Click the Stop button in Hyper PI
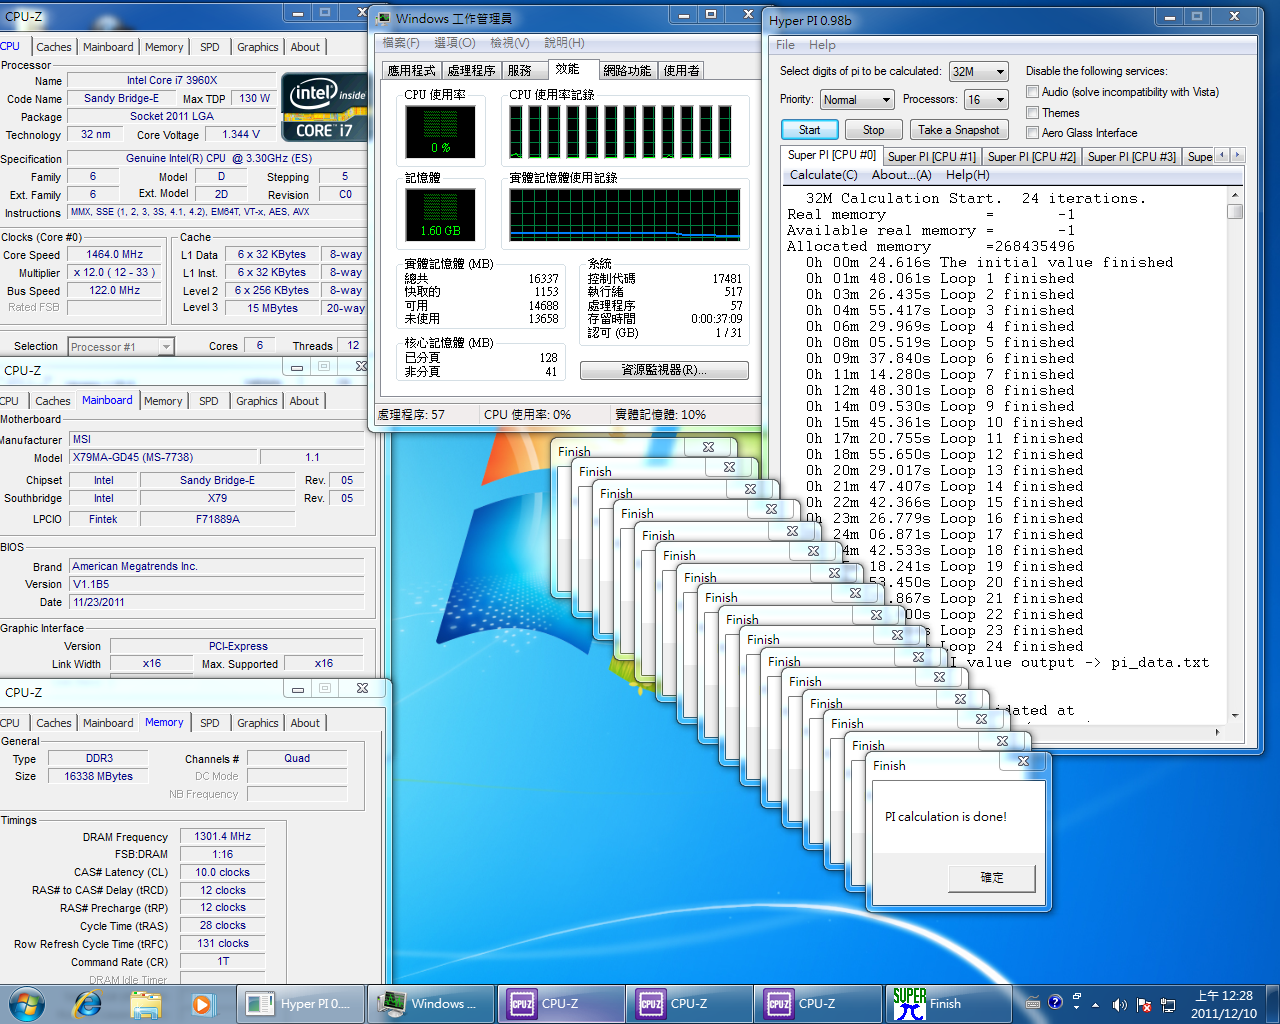1280x1024 pixels. (x=873, y=130)
